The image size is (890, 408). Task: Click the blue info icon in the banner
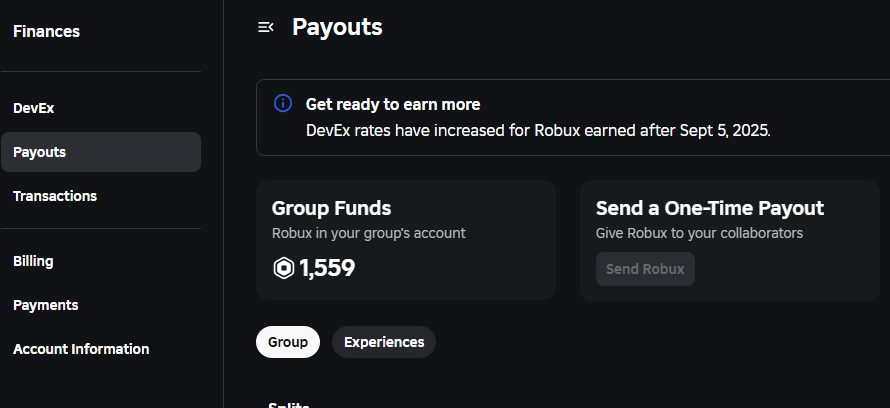284,104
